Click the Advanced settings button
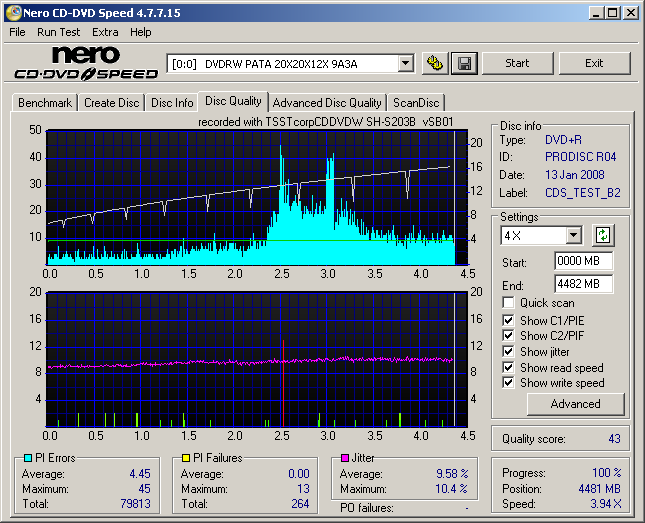The height and width of the screenshot is (523, 645). point(575,404)
